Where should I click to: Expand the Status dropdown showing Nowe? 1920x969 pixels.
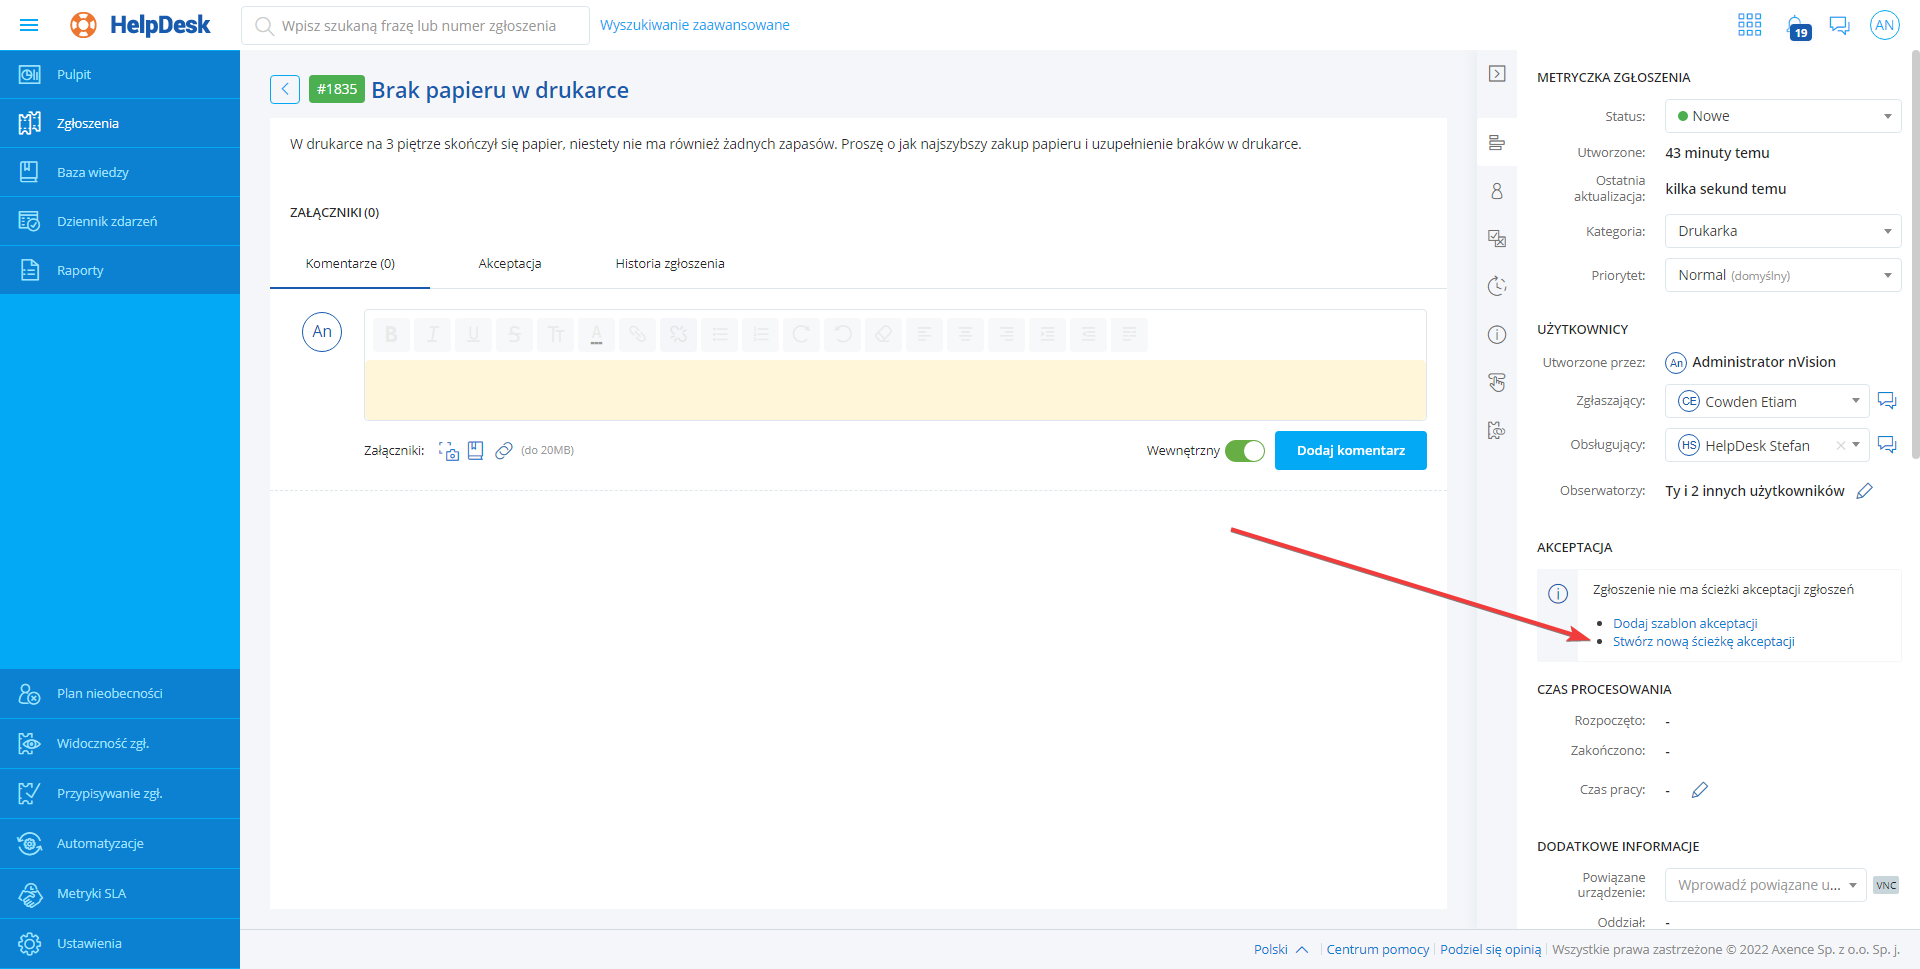coord(1782,116)
